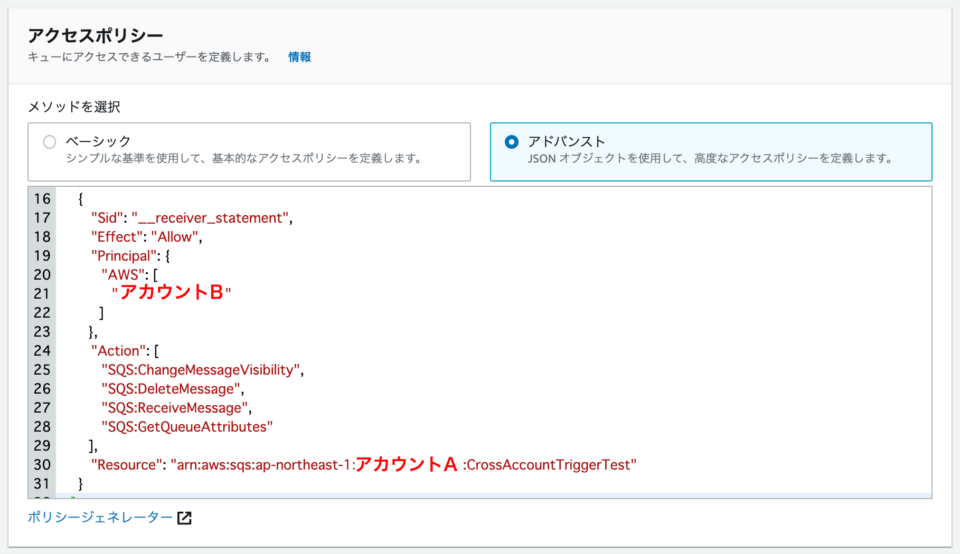Click the external link icon beside ポリシージェネレーター
960x554 pixels.
coord(184,518)
